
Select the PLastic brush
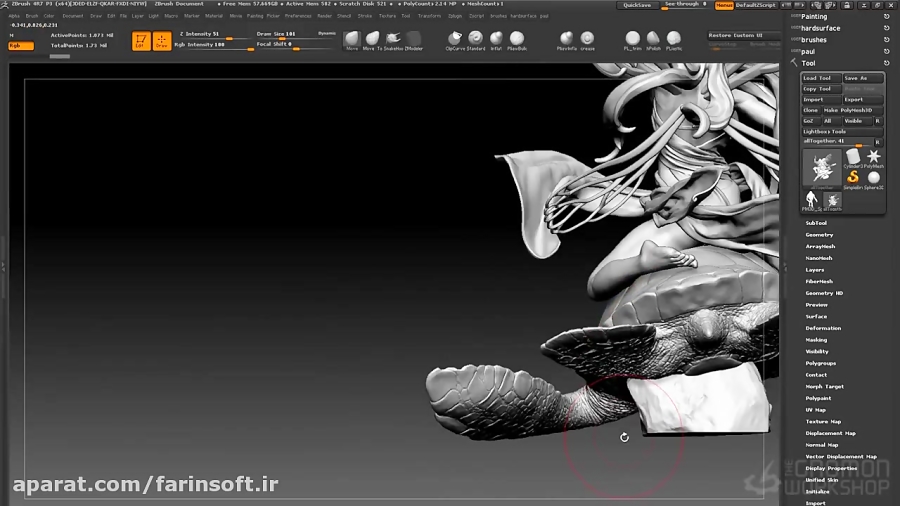(674, 40)
